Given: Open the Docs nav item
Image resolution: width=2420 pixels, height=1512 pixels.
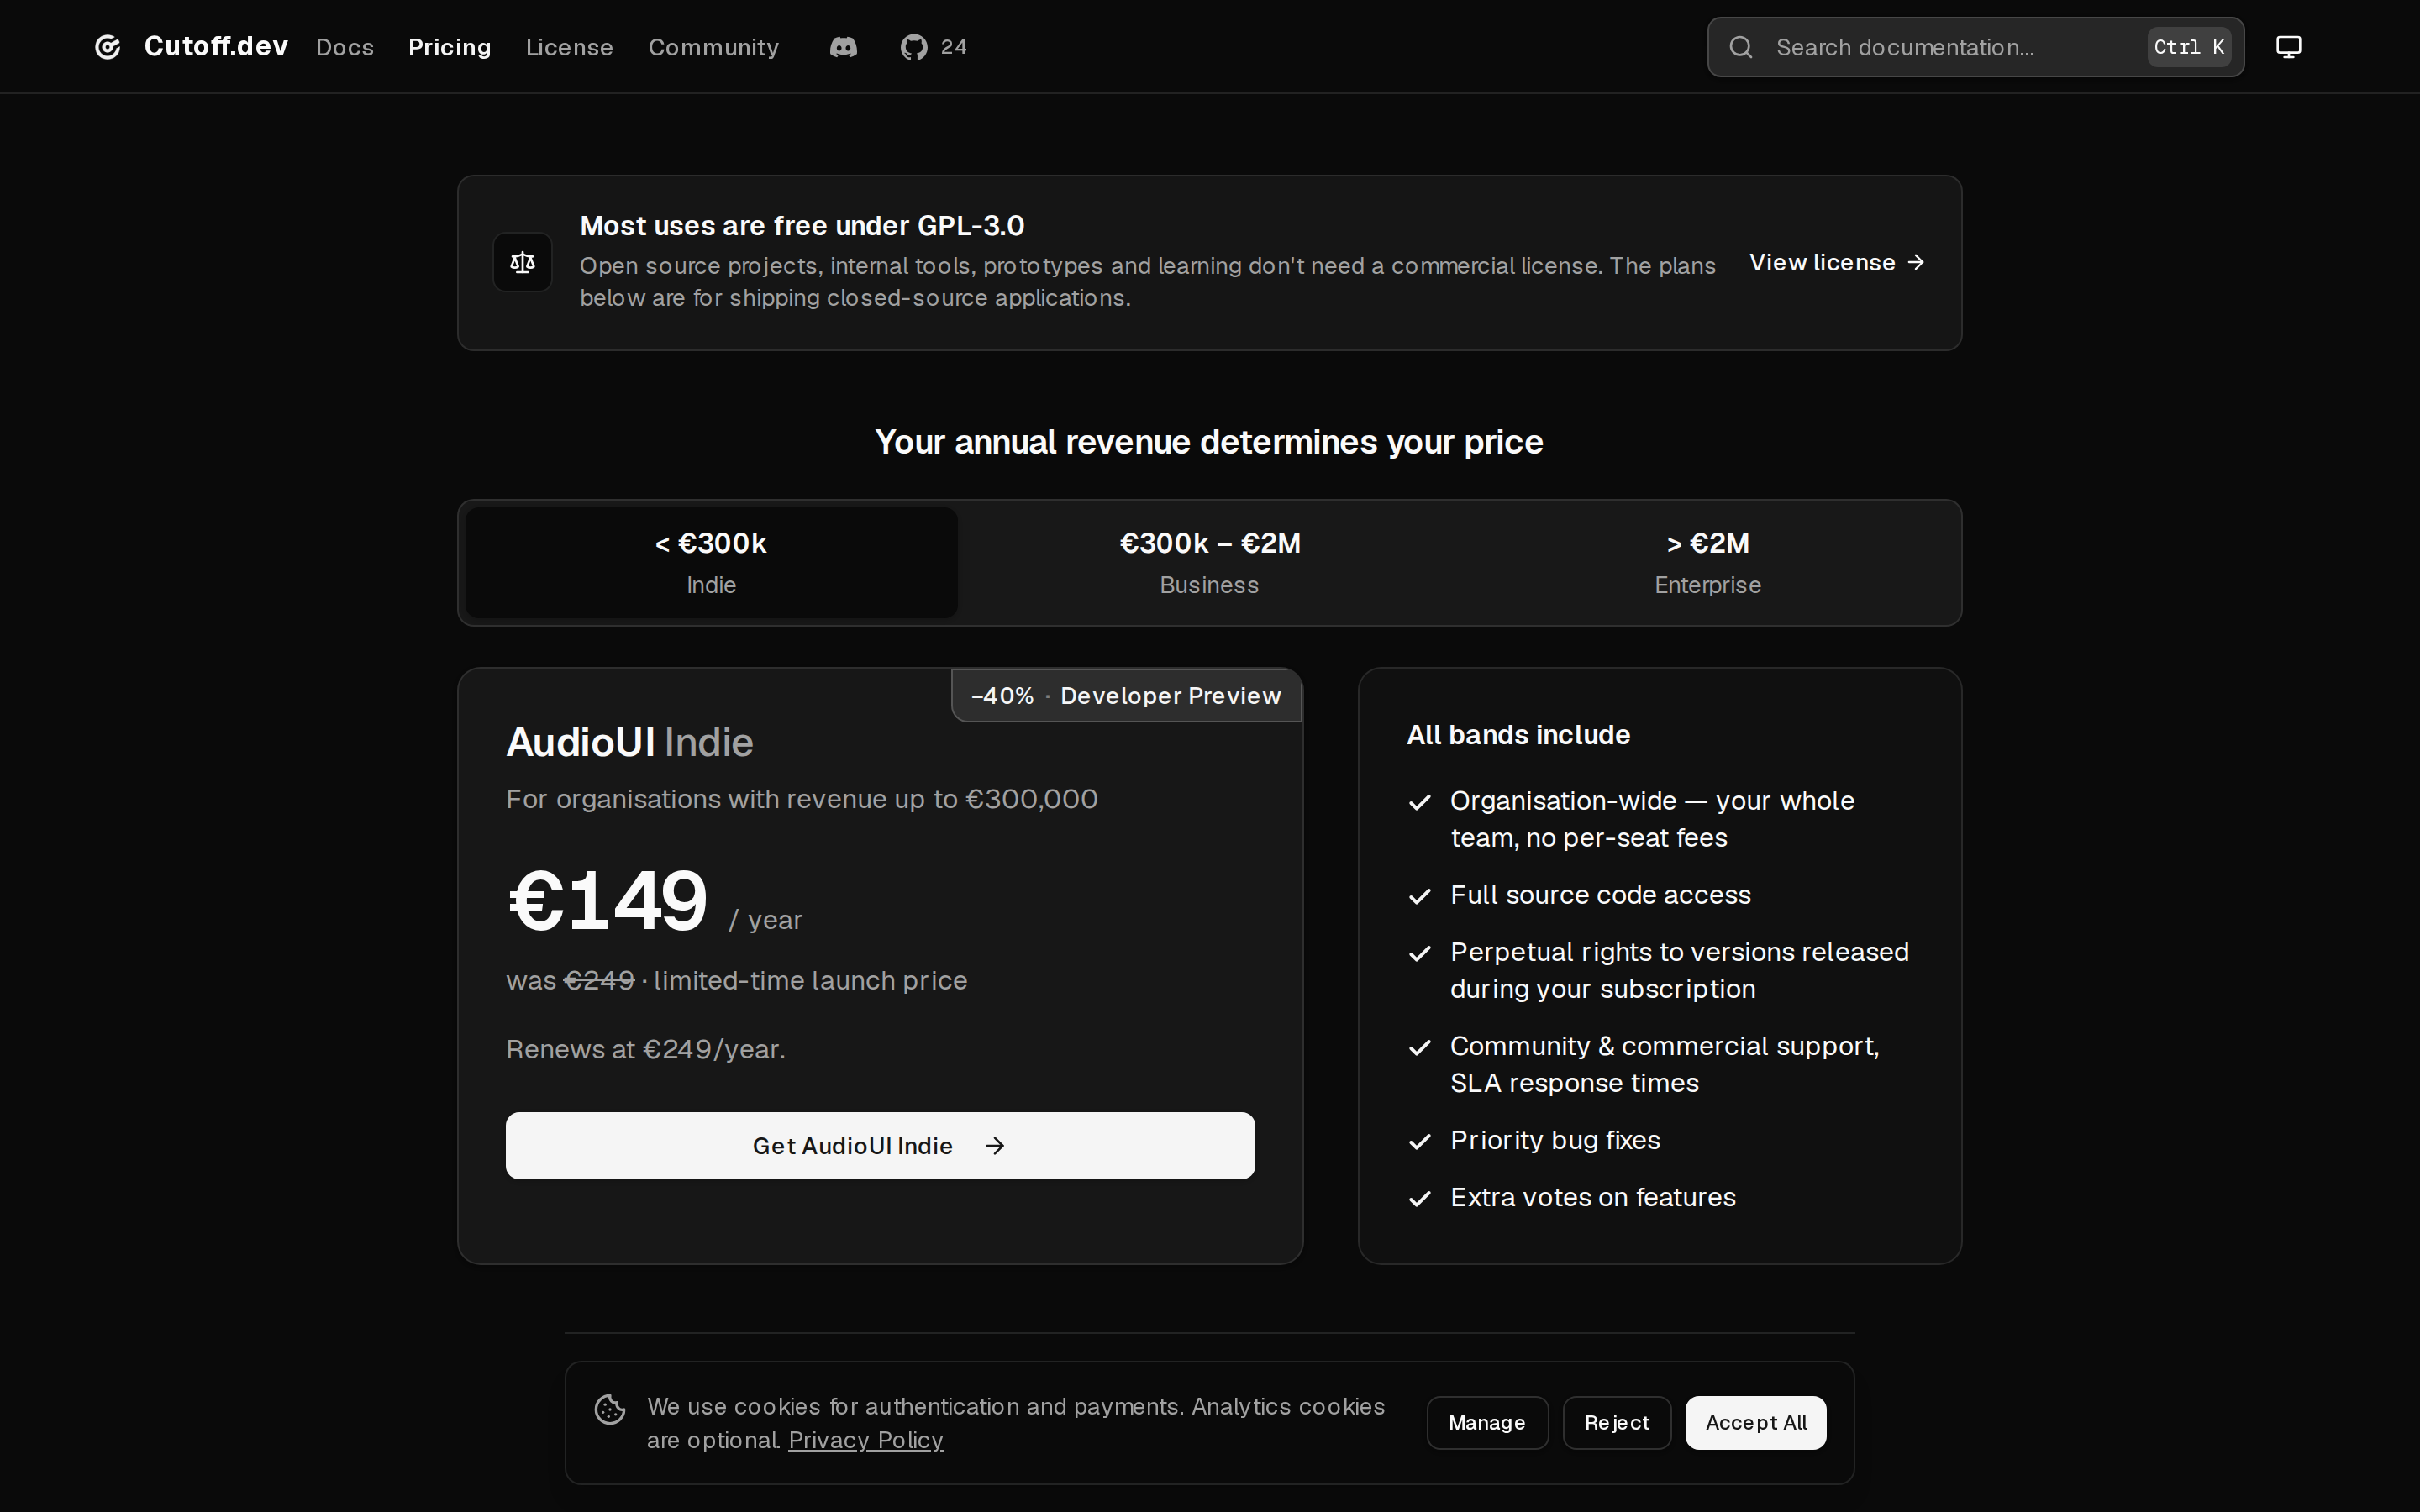Looking at the screenshot, I should (345, 47).
